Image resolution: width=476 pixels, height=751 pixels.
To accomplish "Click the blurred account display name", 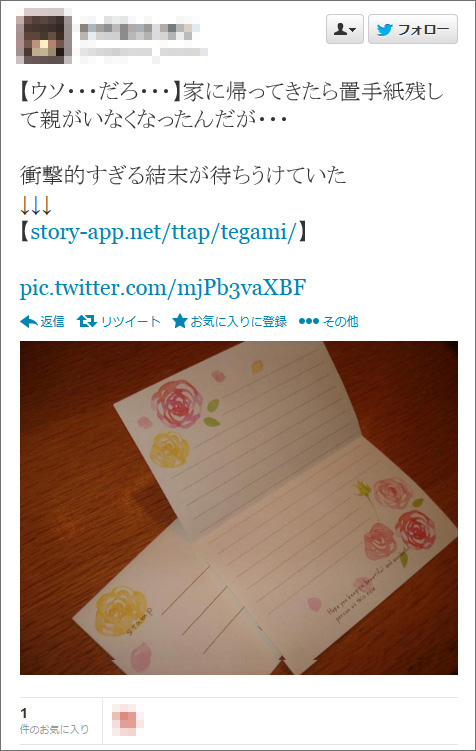I will 139,31.
